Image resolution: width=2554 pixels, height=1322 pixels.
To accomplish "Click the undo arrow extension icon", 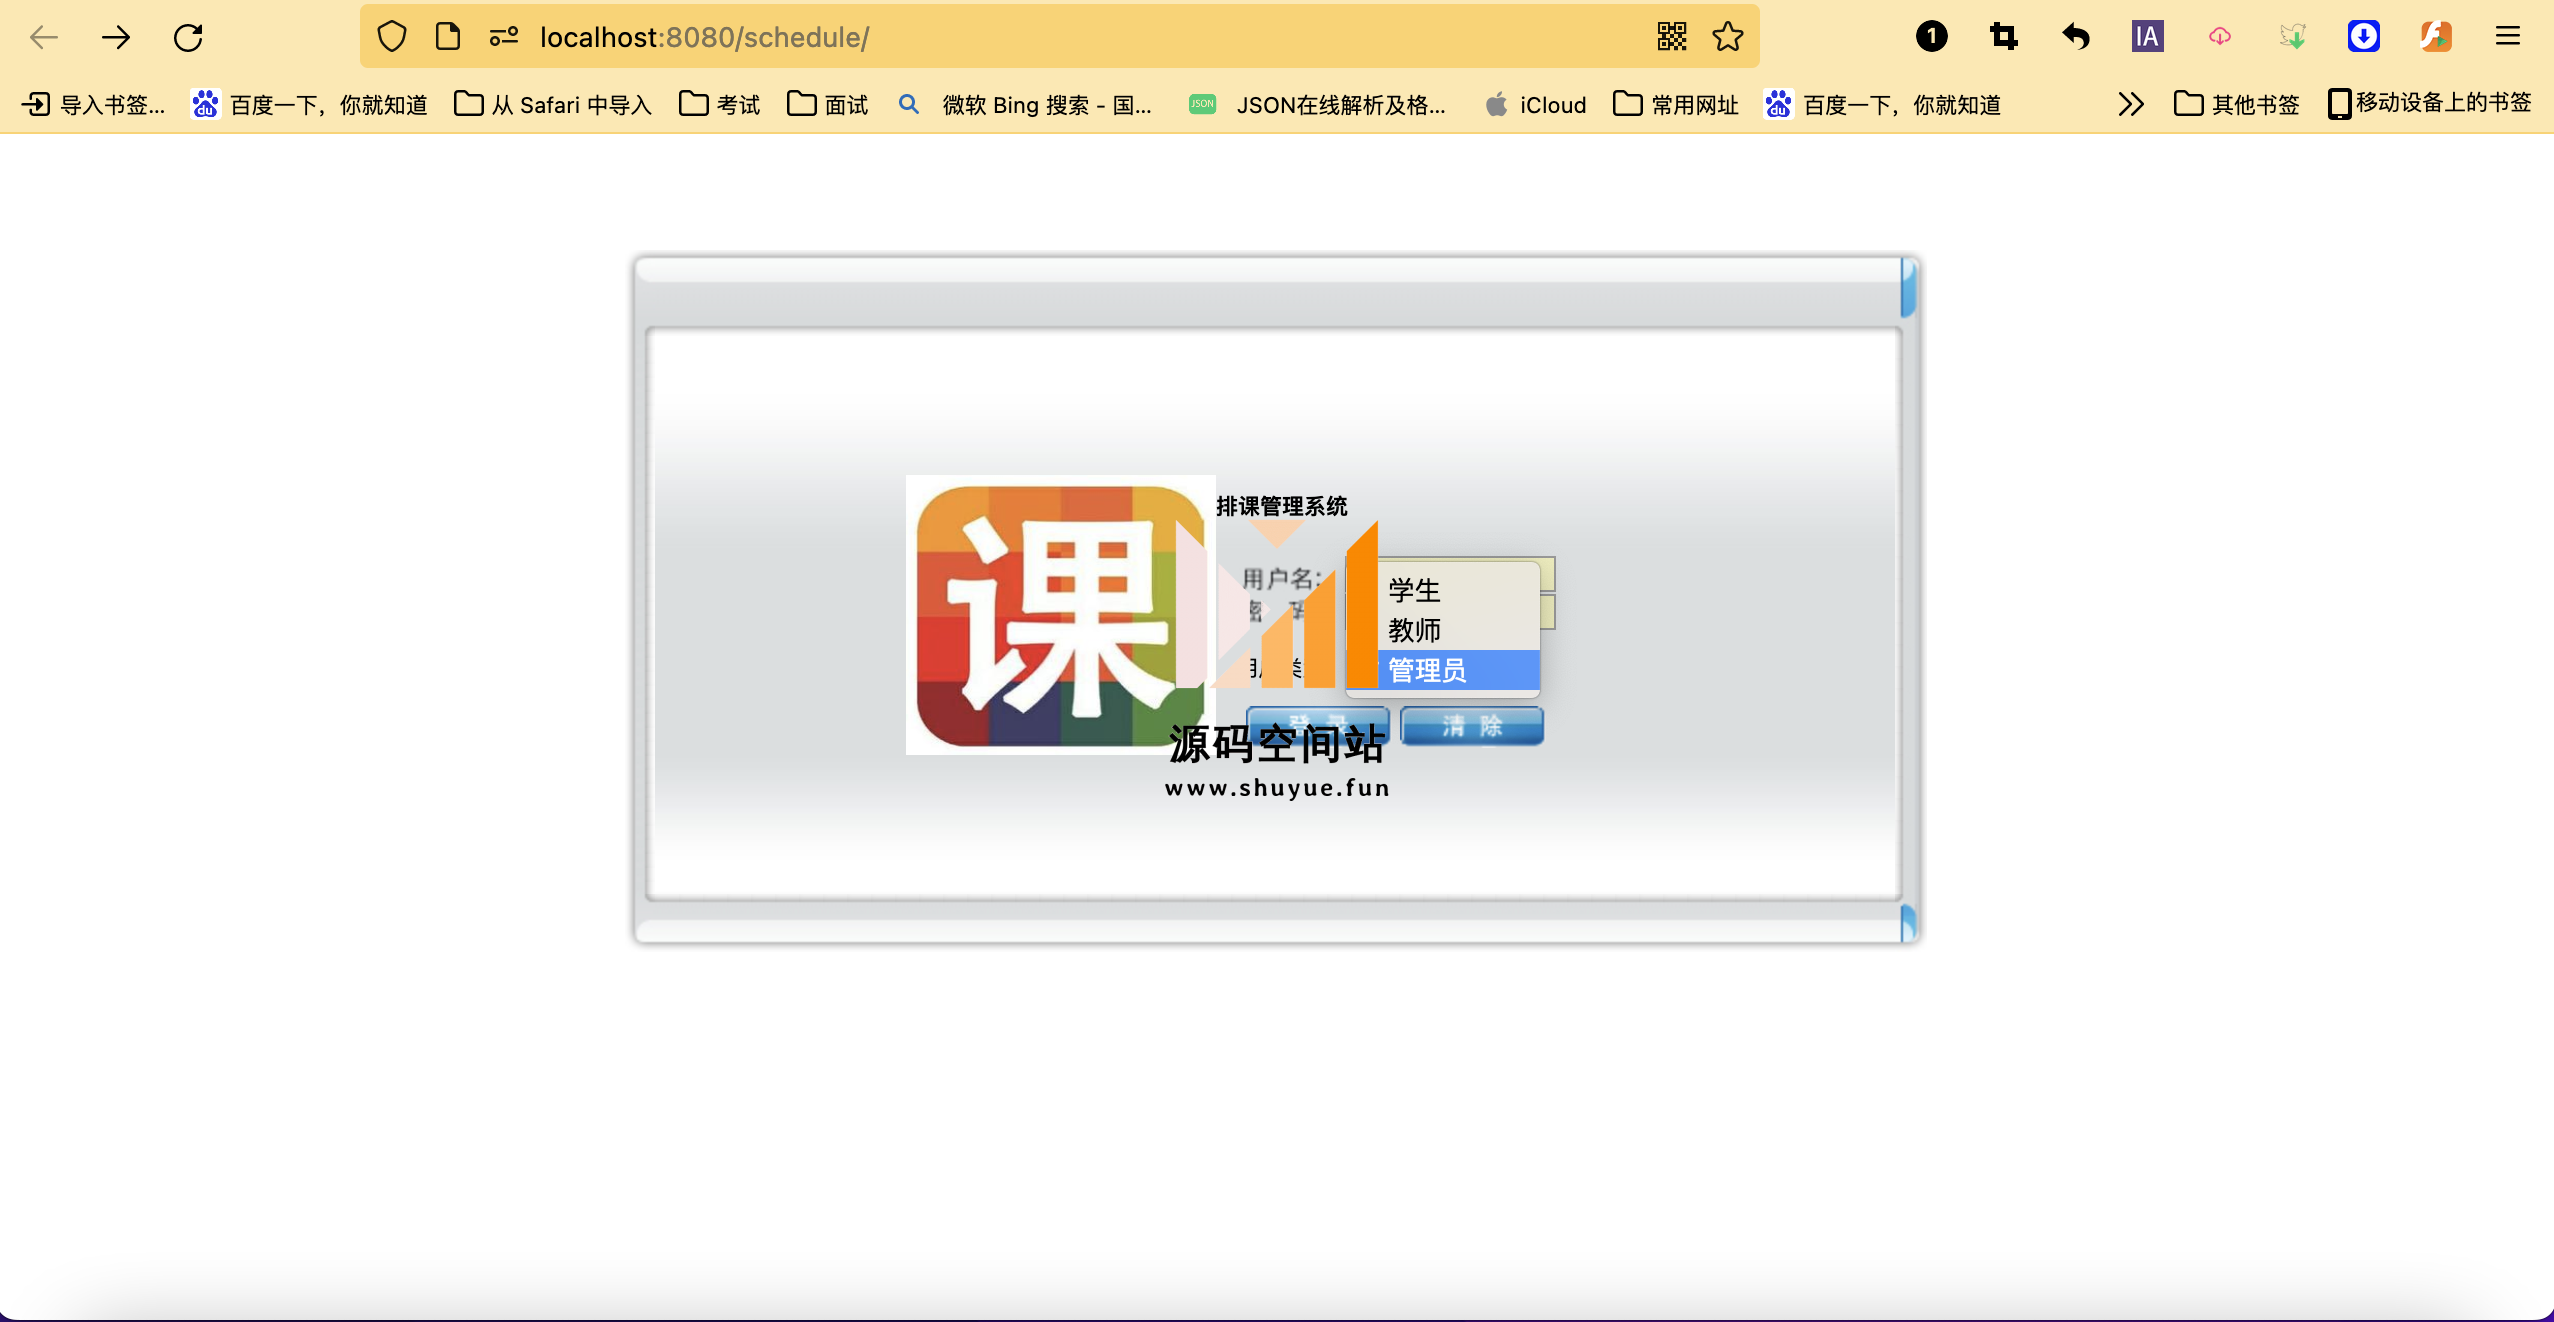I will pos(2076,37).
